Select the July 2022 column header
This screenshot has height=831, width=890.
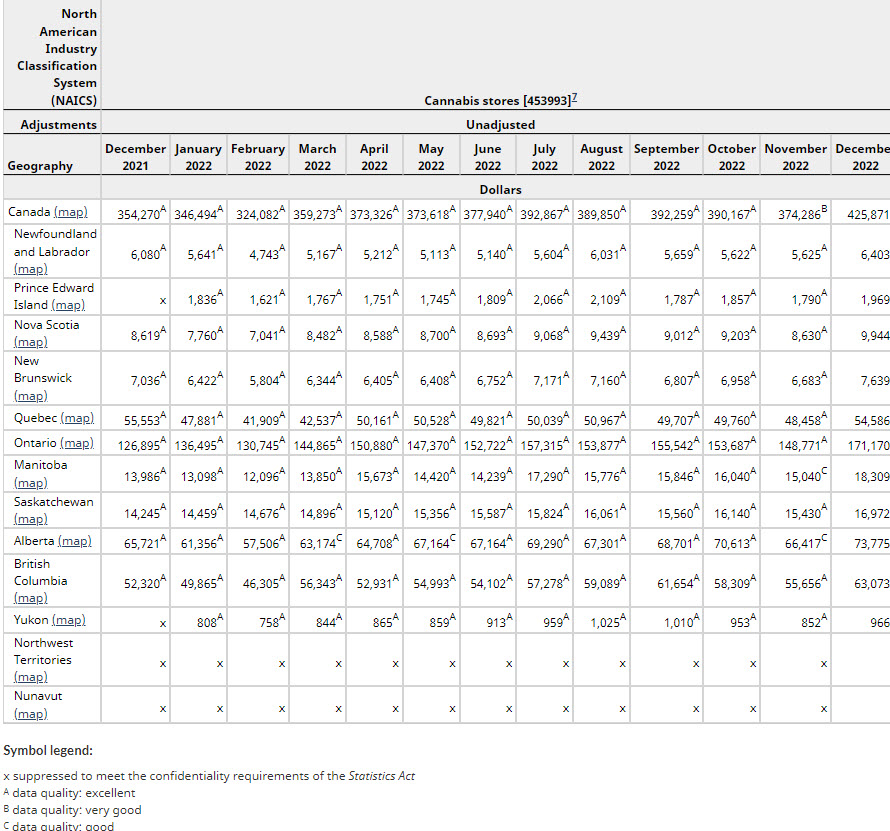[x=544, y=157]
